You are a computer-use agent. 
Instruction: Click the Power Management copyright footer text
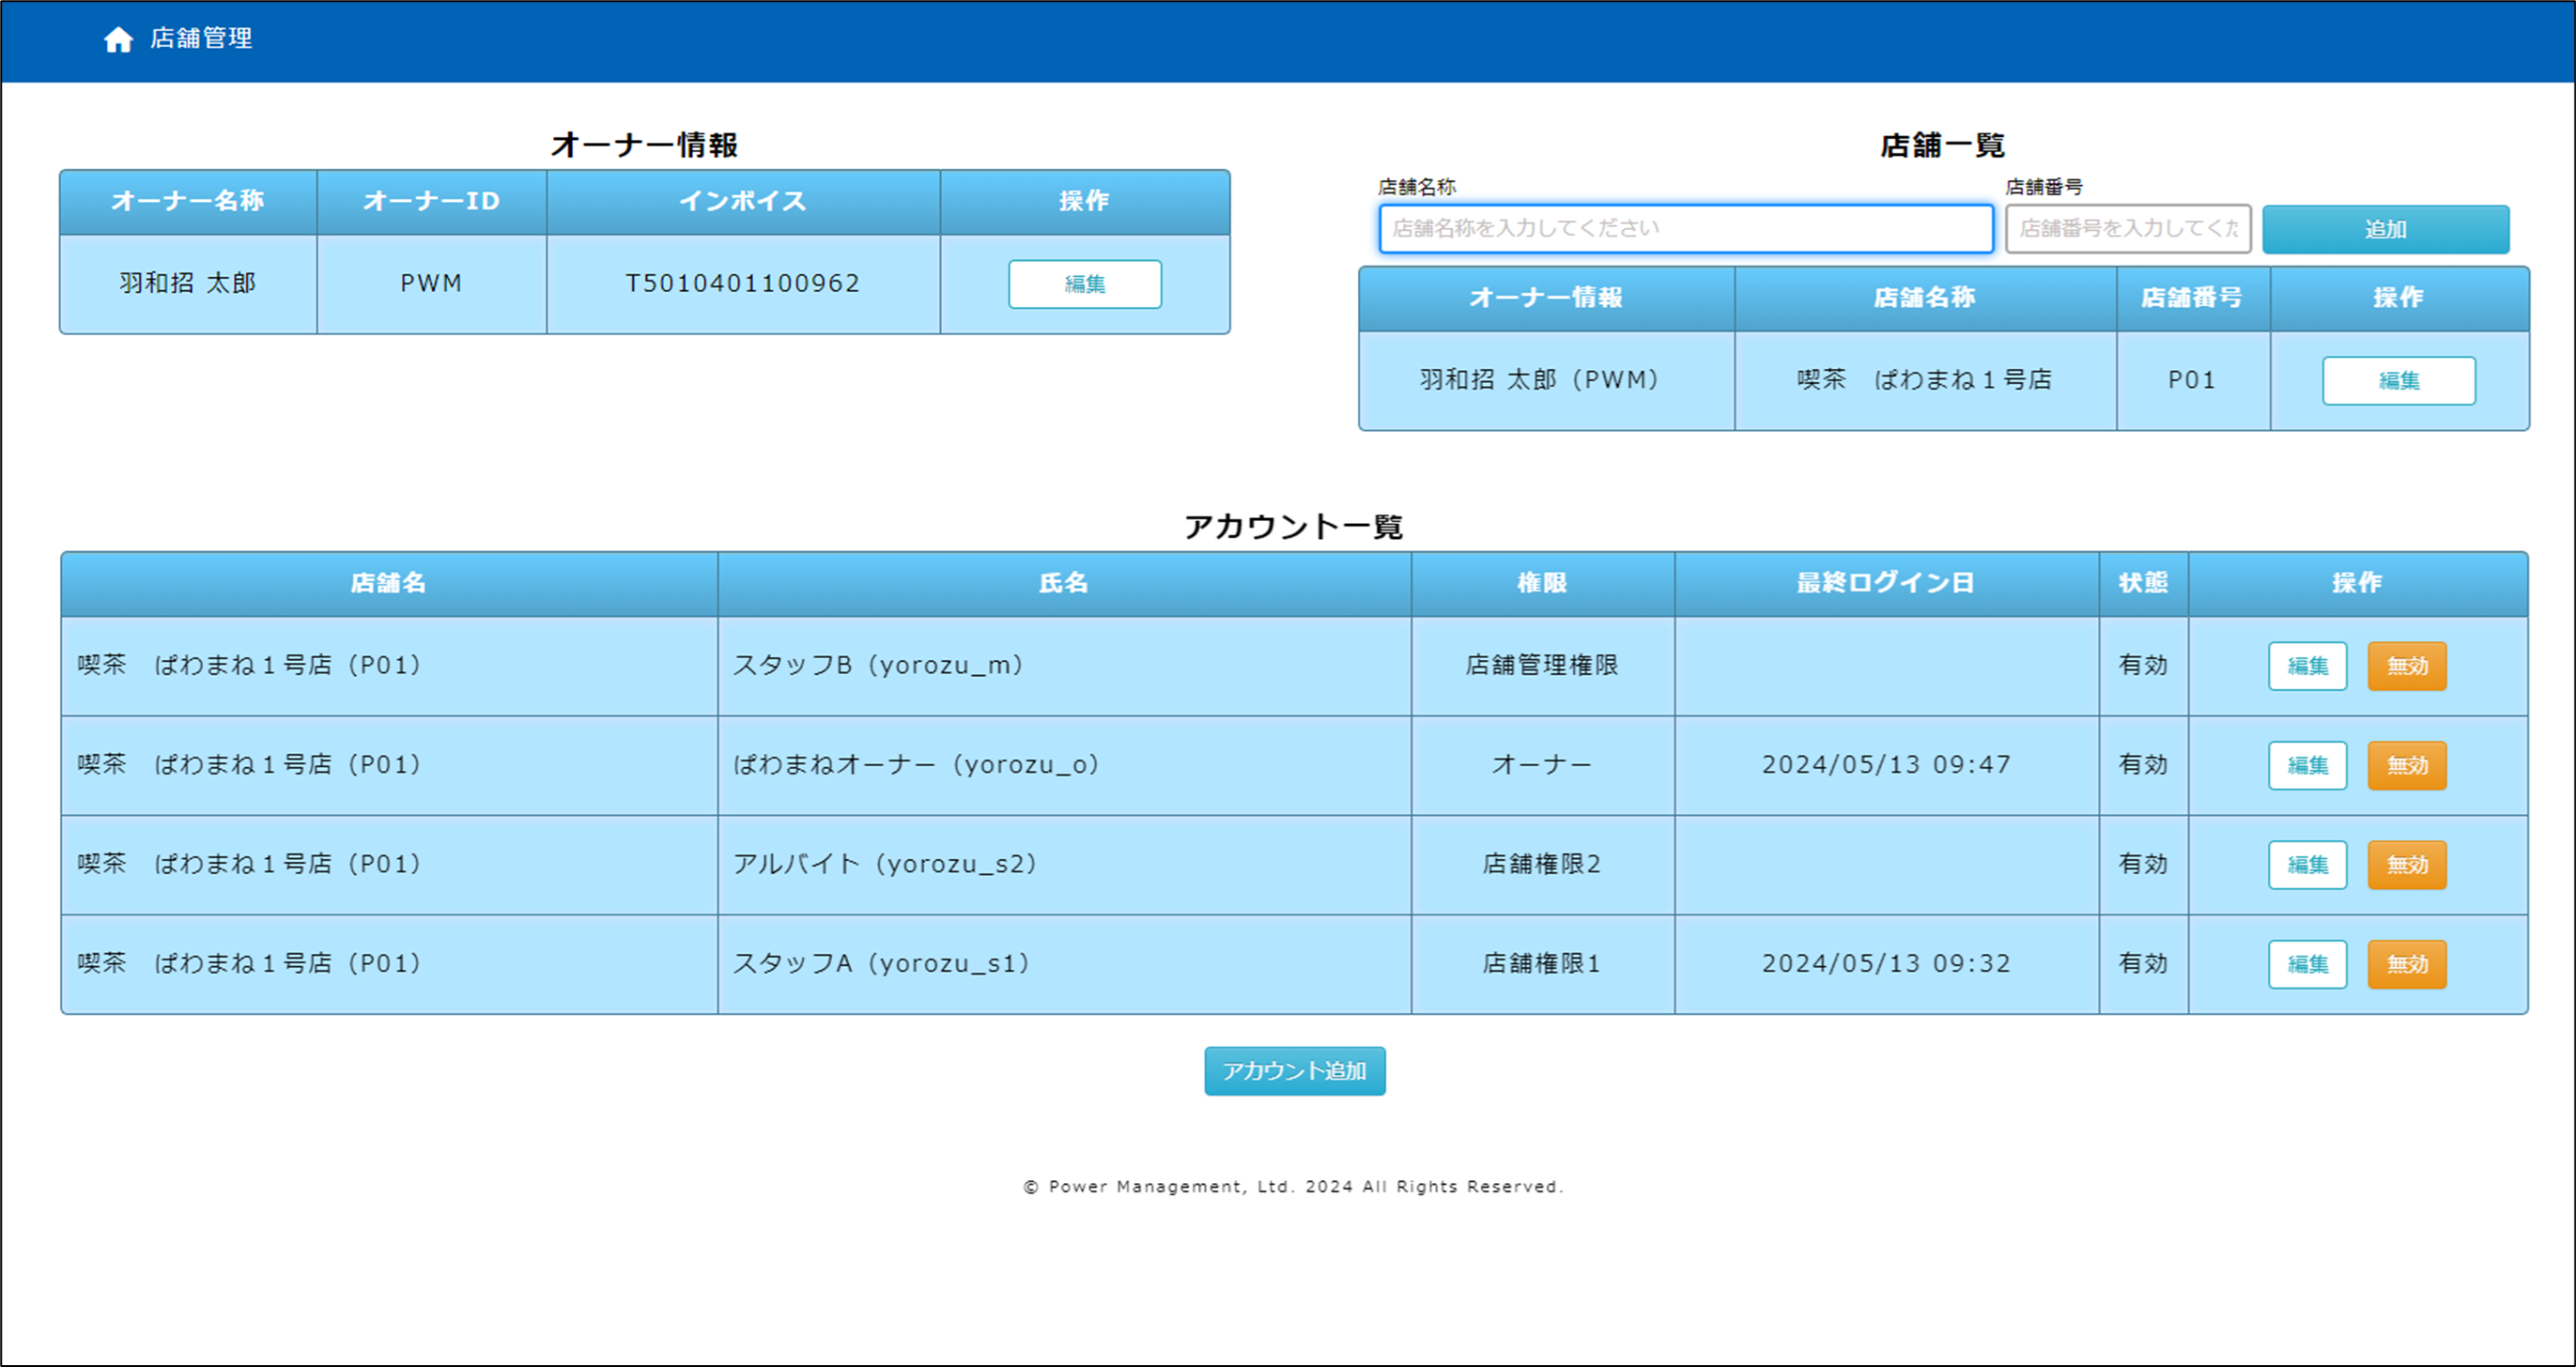[1293, 1187]
